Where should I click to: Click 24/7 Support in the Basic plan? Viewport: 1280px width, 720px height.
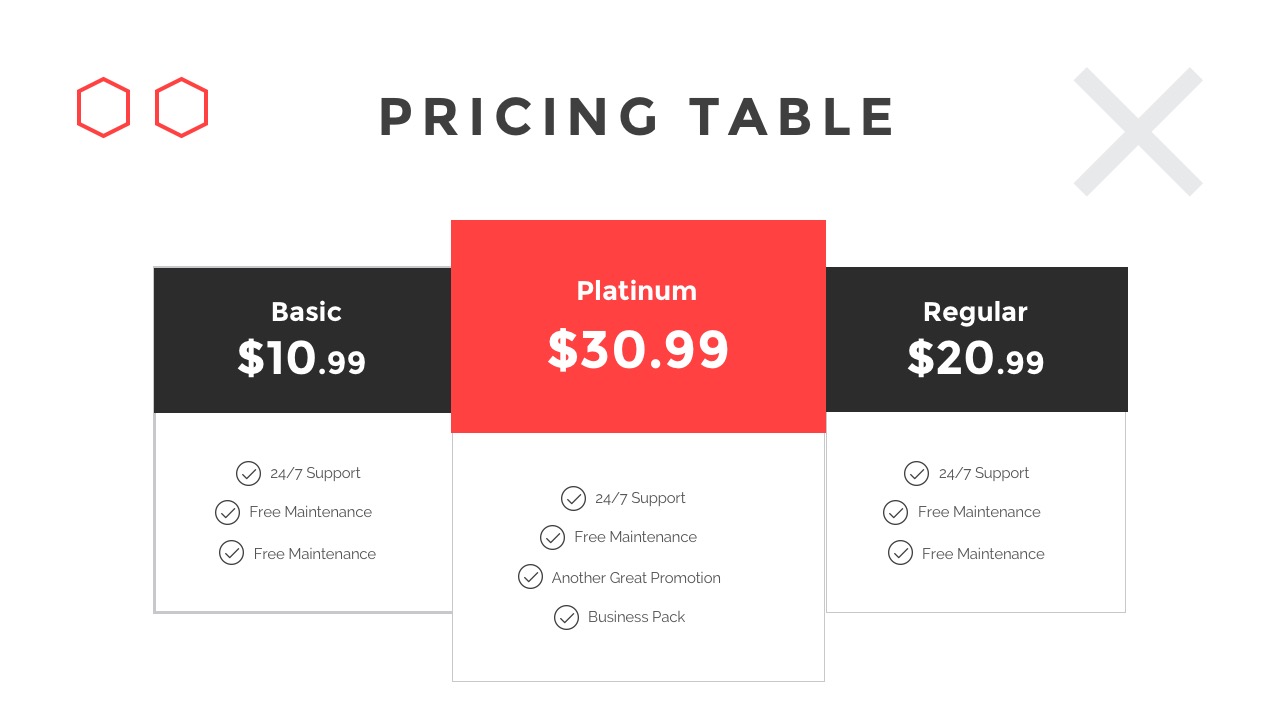point(315,473)
